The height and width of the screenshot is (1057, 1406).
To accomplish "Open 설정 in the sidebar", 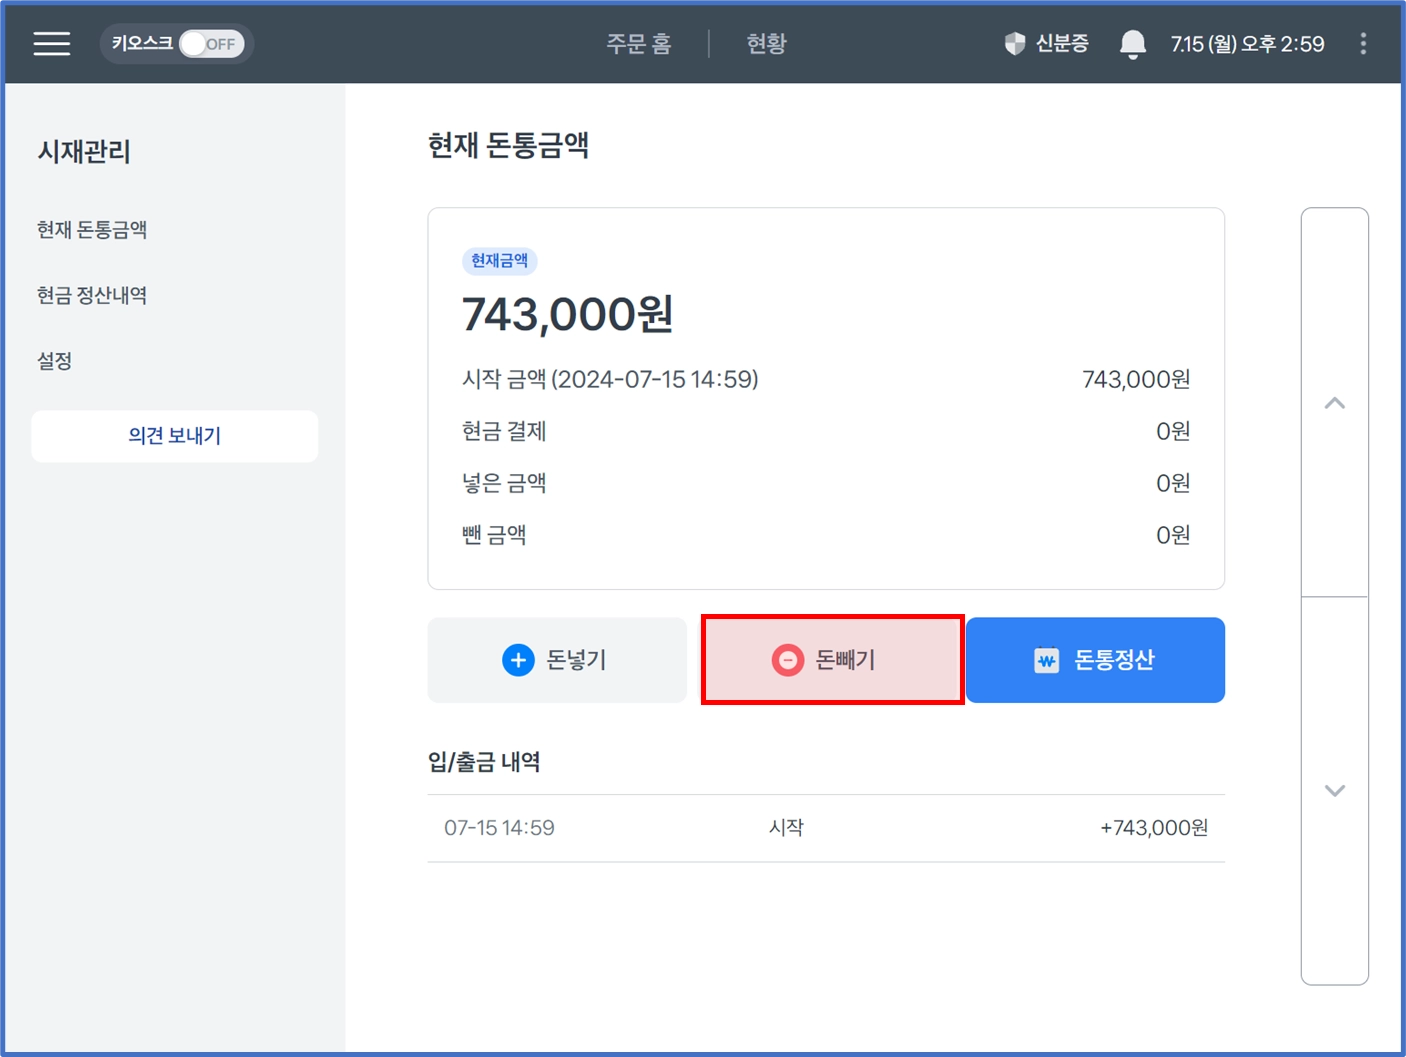I will click(x=55, y=361).
